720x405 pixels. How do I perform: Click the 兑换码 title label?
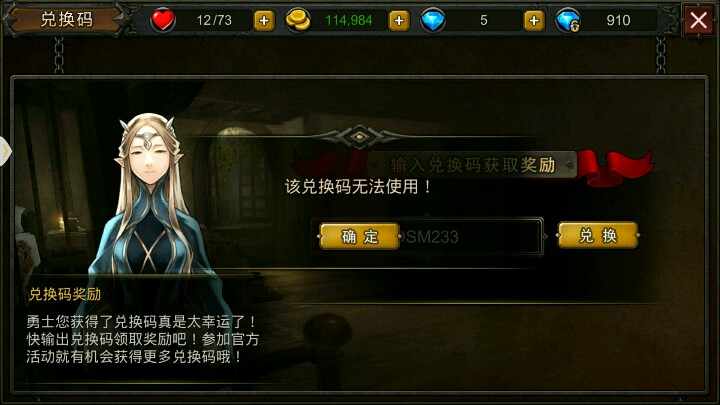(67, 19)
